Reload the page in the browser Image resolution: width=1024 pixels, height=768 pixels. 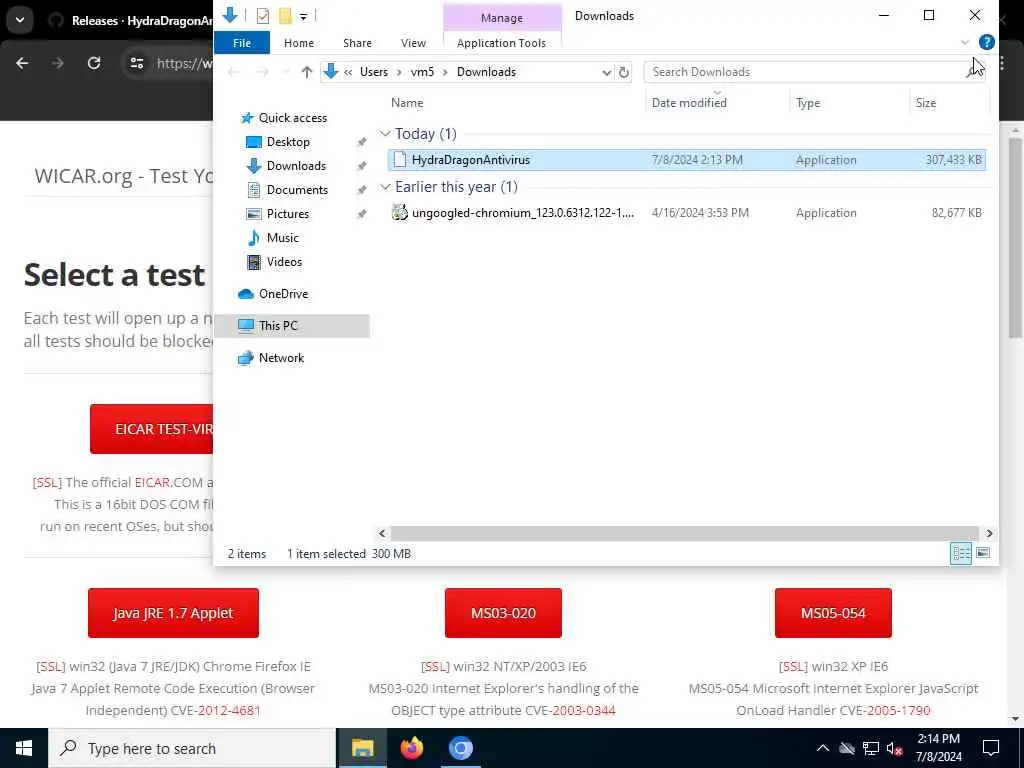tap(94, 63)
